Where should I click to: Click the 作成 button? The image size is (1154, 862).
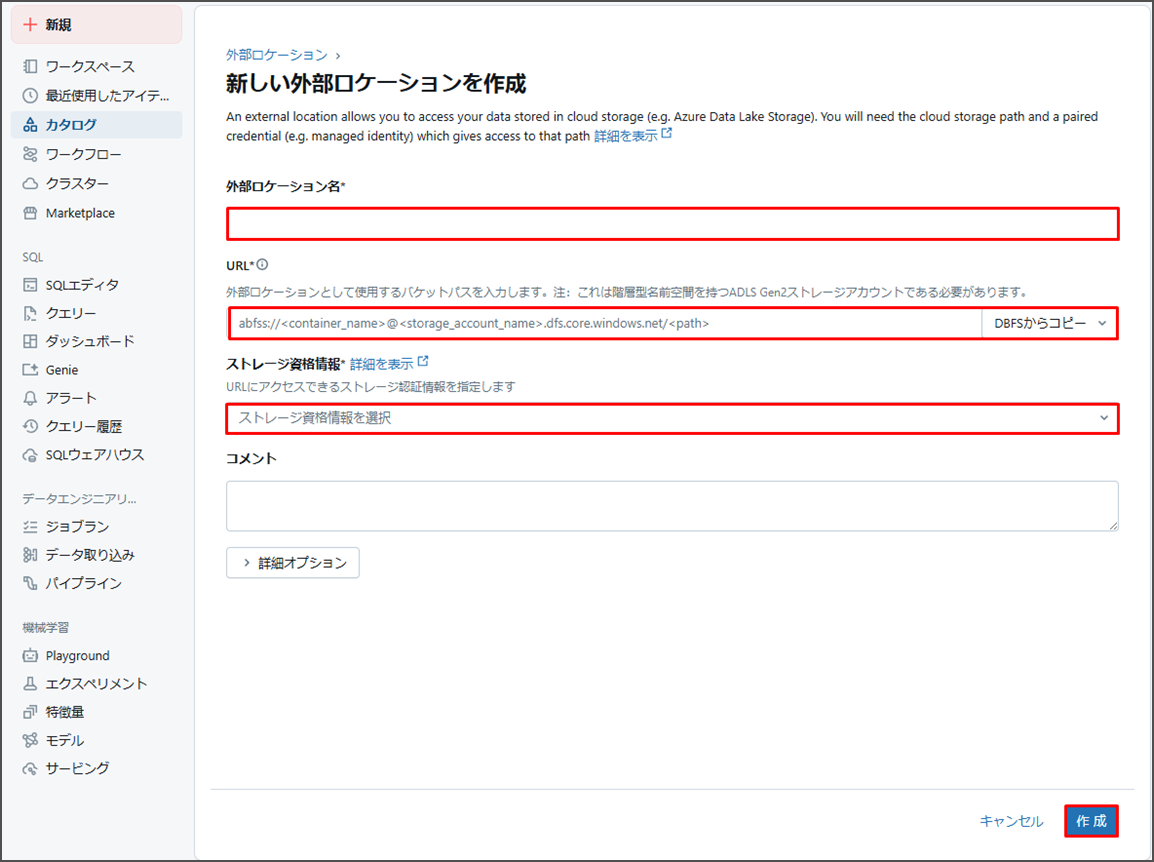[1091, 821]
